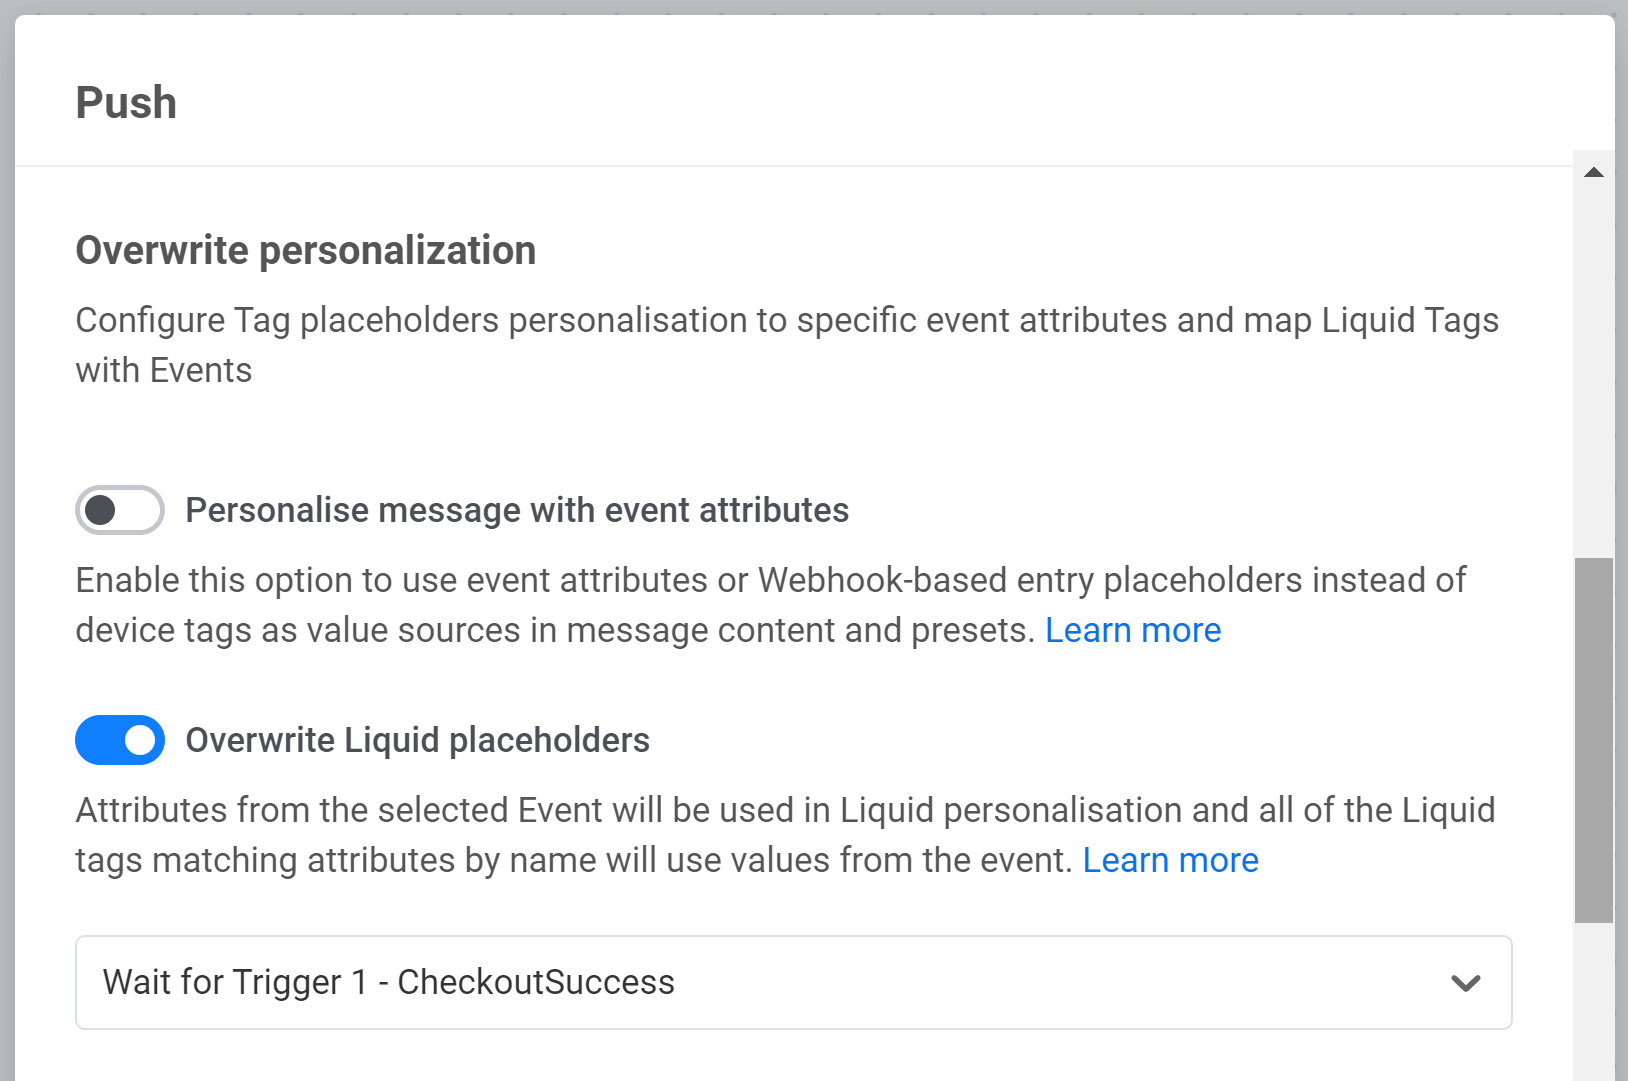Image resolution: width=1628 pixels, height=1081 pixels.
Task: Click the "Attributes from the selected Event" description
Action: 785,810
